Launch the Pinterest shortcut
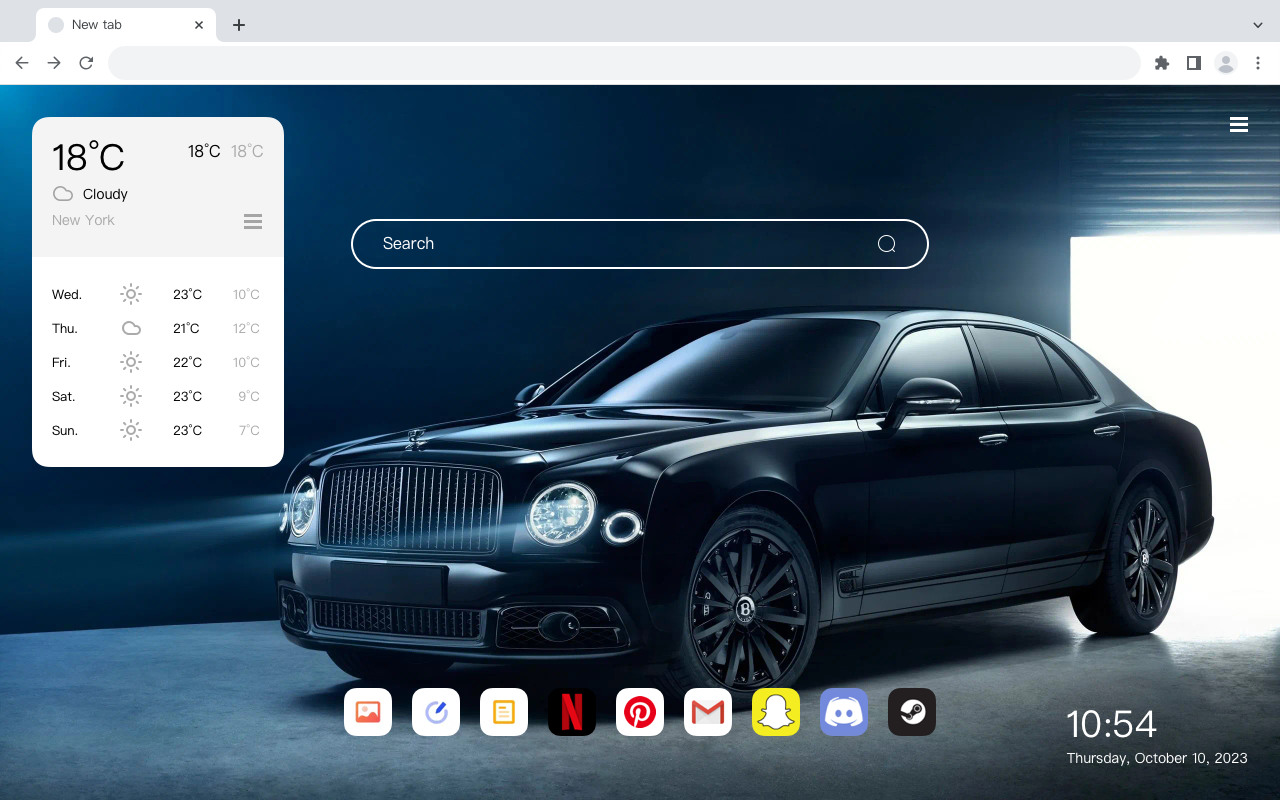 point(640,712)
